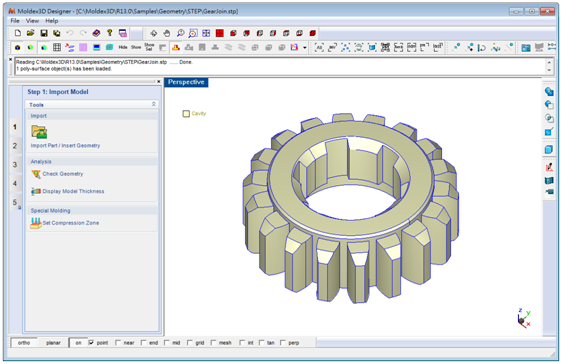Select the move/rotate view tool

[153, 33]
